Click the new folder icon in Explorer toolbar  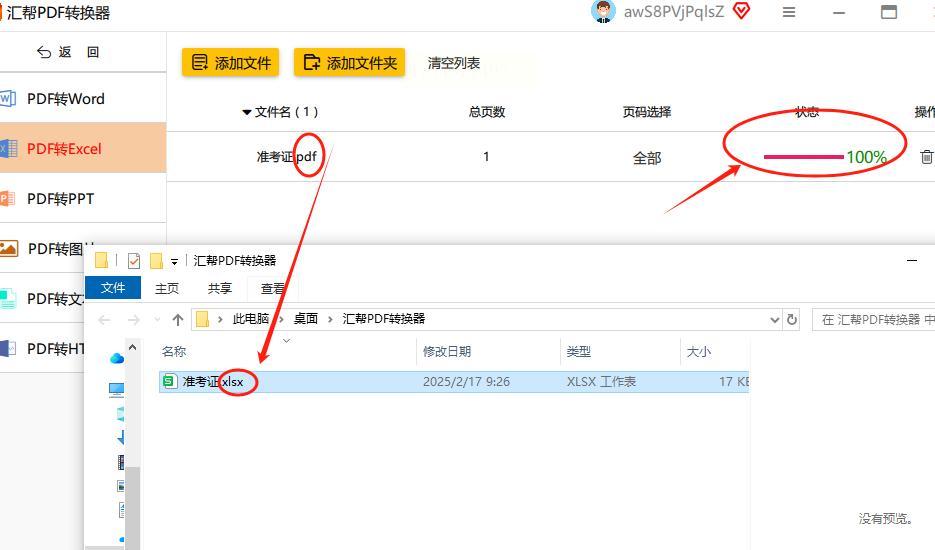[156, 261]
